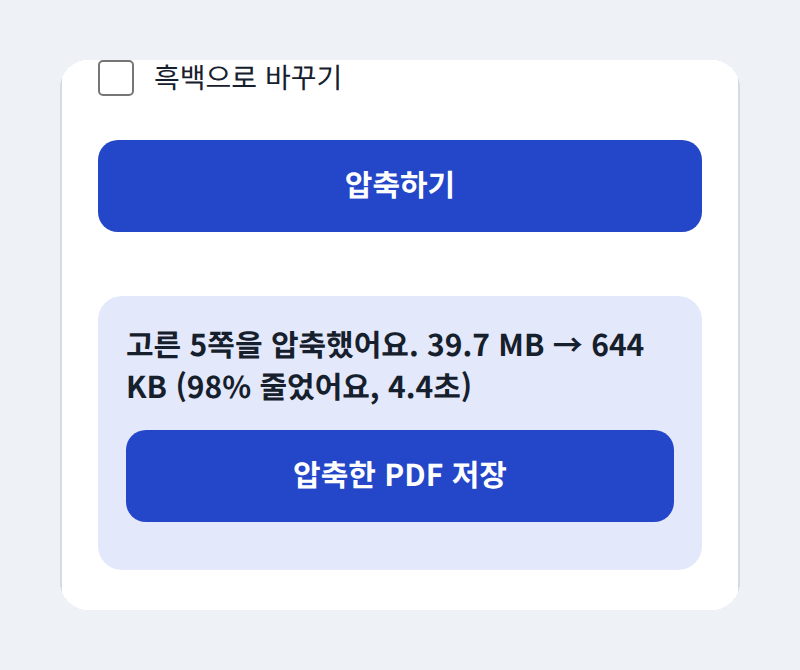Select the 39.7 MB original size text
This screenshot has width=800, height=670.
(x=485, y=345)
